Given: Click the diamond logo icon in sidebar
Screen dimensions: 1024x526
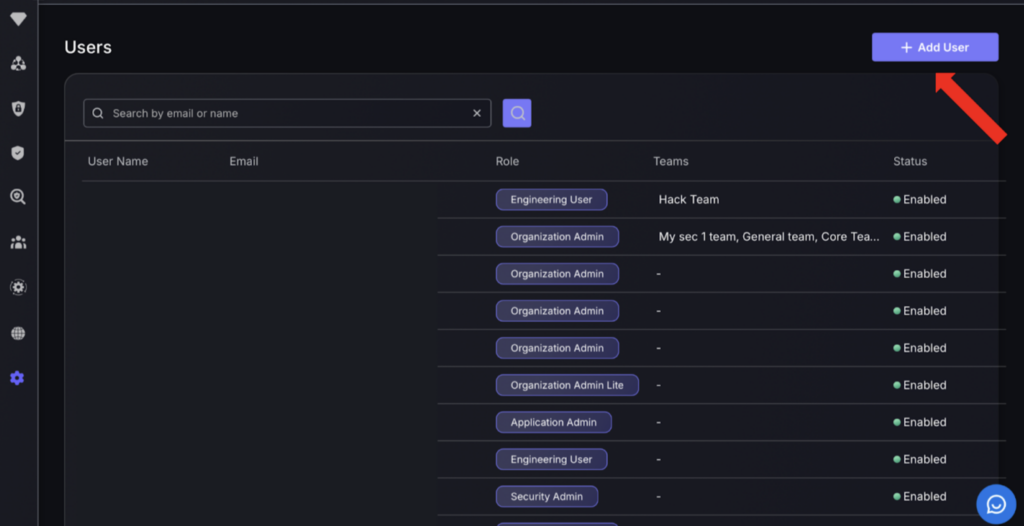Looking at the screenshot, I should (18, 19).
